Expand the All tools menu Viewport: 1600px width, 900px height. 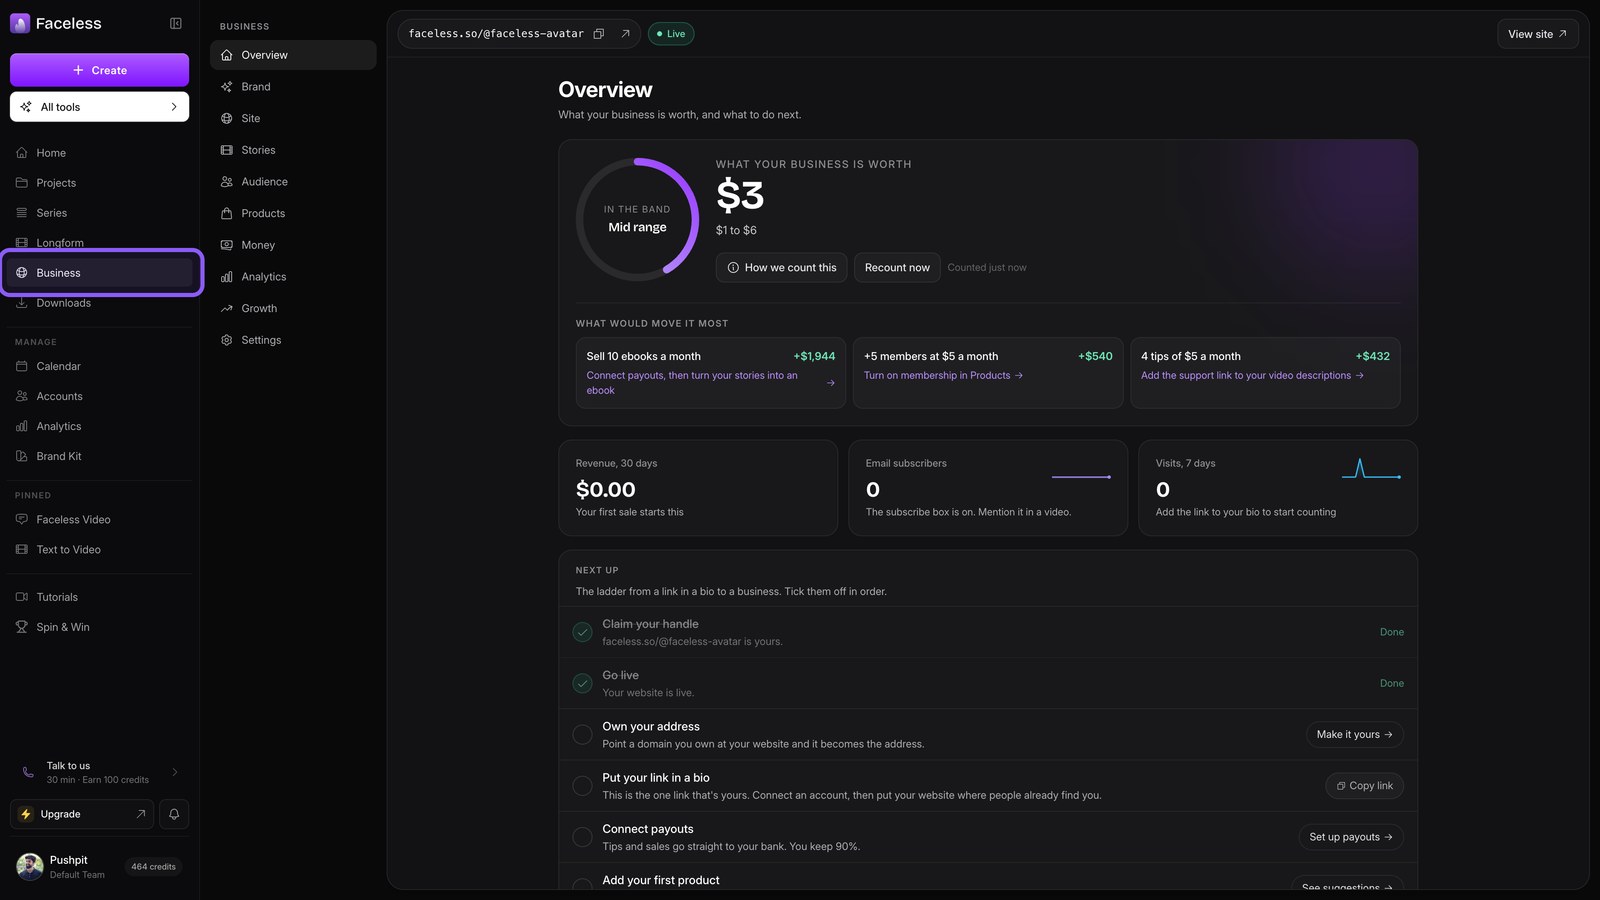point(99,107)
